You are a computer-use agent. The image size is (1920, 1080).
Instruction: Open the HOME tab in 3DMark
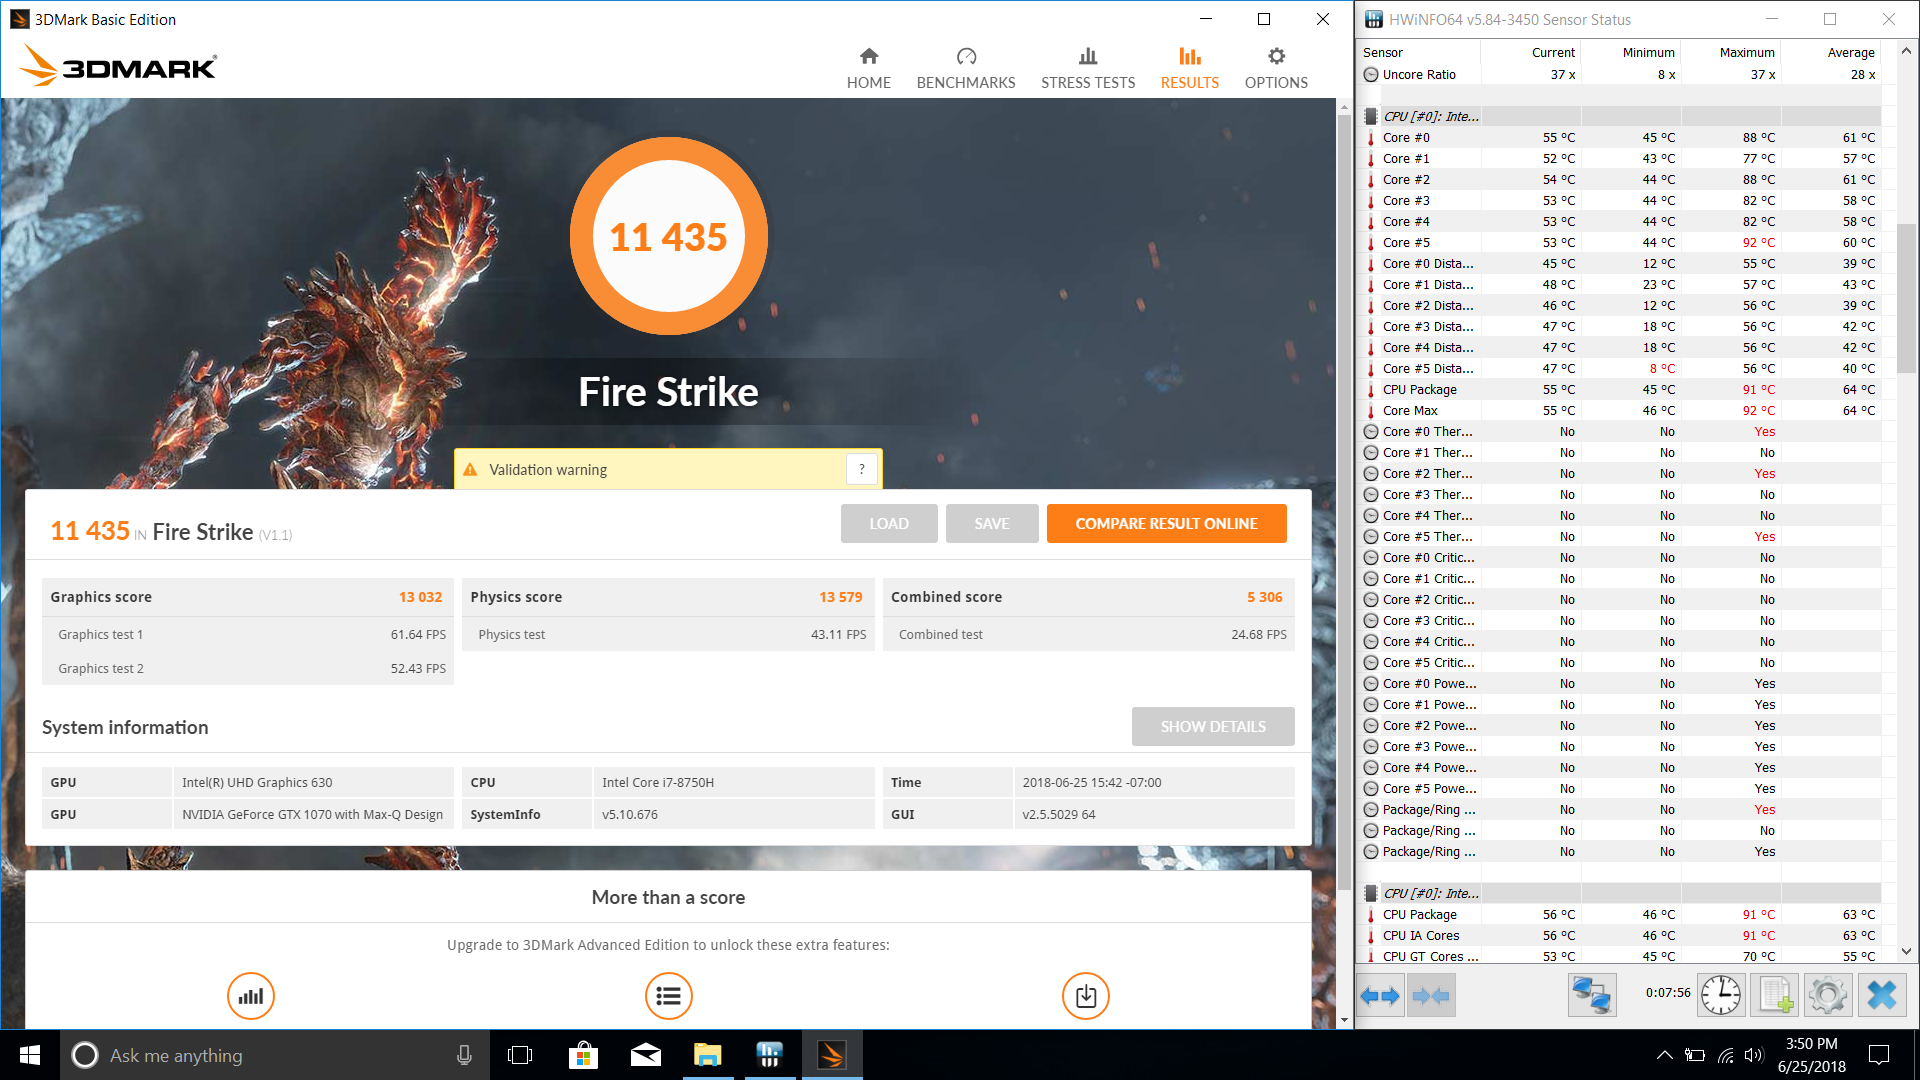[868, 68]
